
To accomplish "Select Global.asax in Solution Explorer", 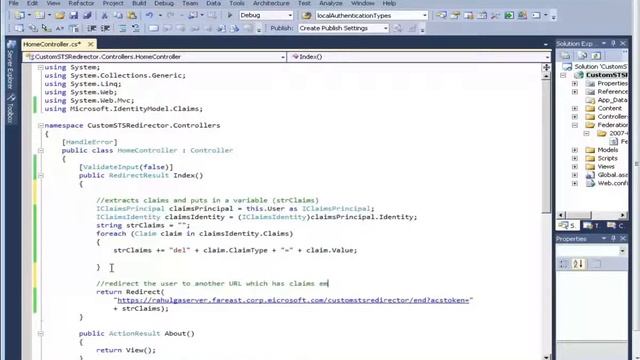I will pyautogui.click(x=612, y=175).
